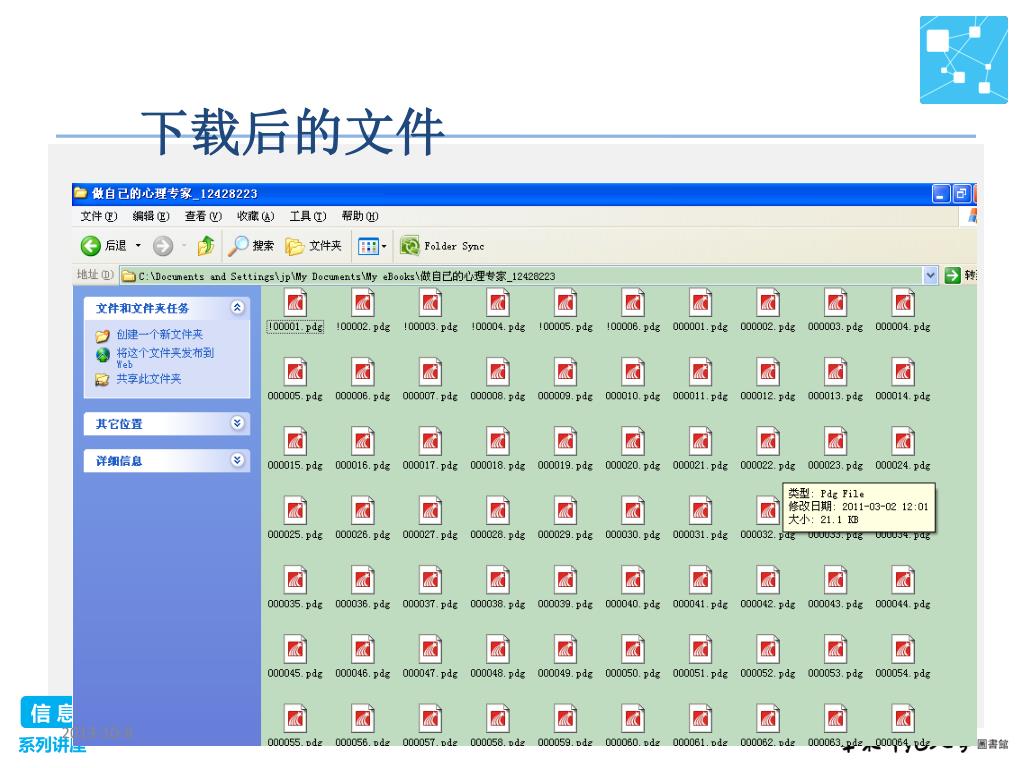Viewport: 1024px width, 768px height.
Task: Select file 000015.pdg icon
Action: 295,441
